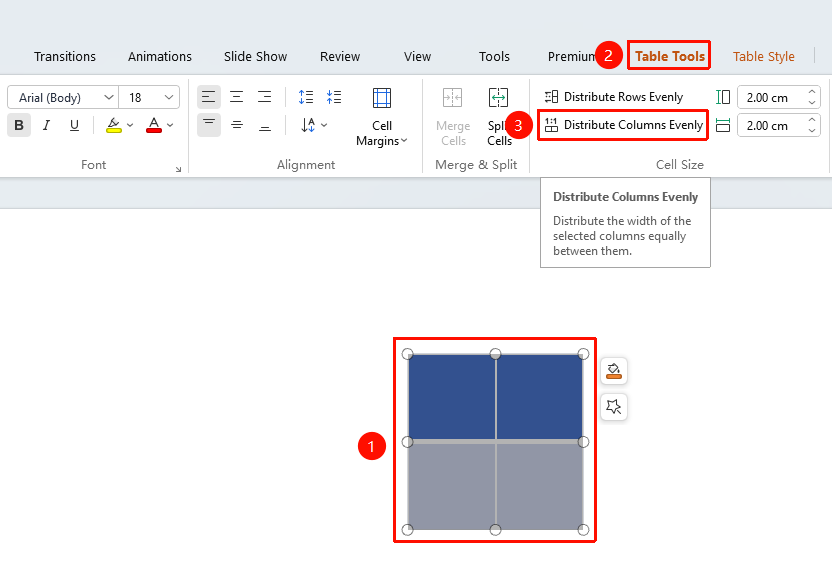The height and width of the screenshot is (570, 832).
Task: Click Distribute Columns Evenly
Action: pos(623,125)
